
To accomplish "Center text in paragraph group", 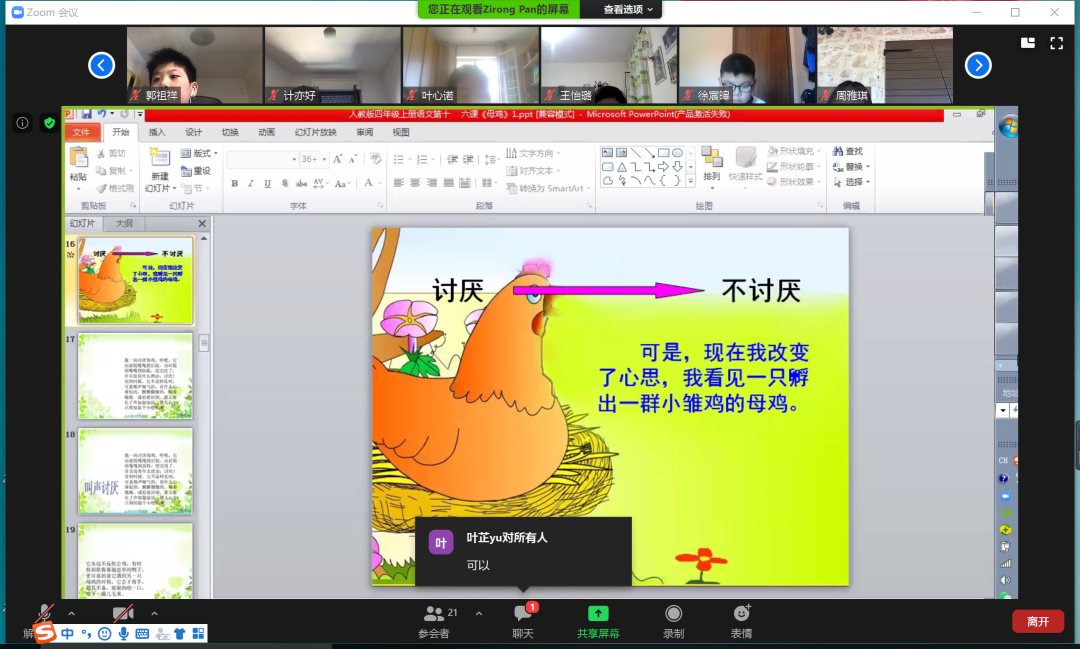I will click(415, 183).
